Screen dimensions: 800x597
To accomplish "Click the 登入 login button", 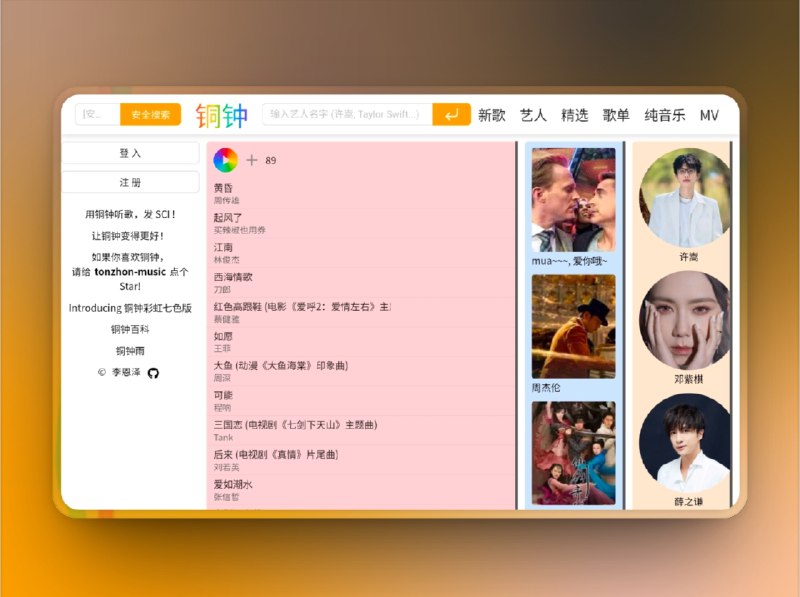I will [131, 153].
